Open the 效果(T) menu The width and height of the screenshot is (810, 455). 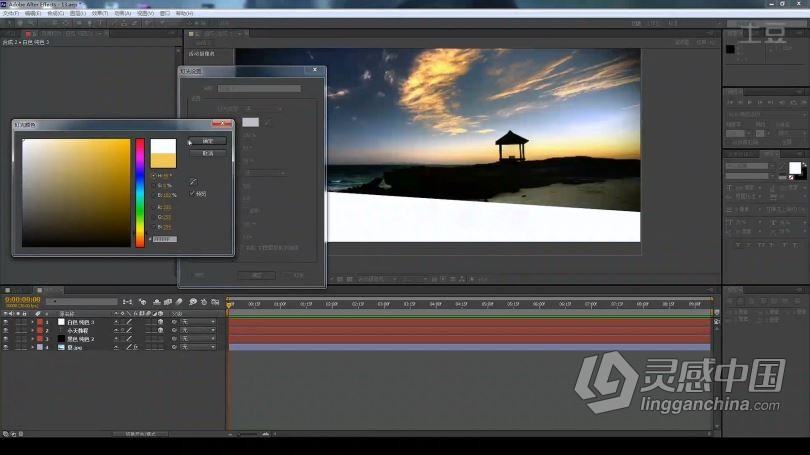100,13
